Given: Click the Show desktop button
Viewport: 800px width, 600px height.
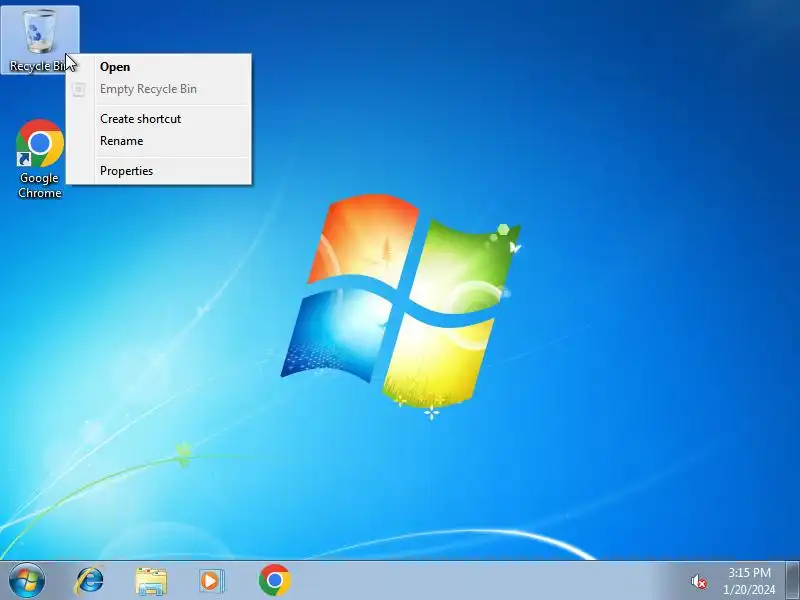Looking at the screenshot, I should pos(793,581).
